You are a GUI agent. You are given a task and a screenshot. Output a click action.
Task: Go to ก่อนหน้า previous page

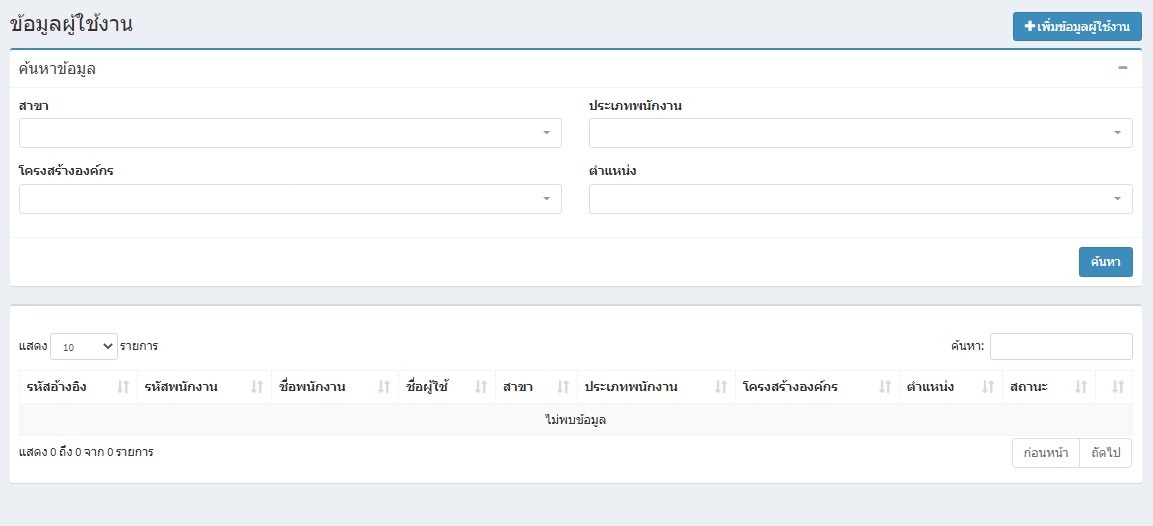(1046, 452)
